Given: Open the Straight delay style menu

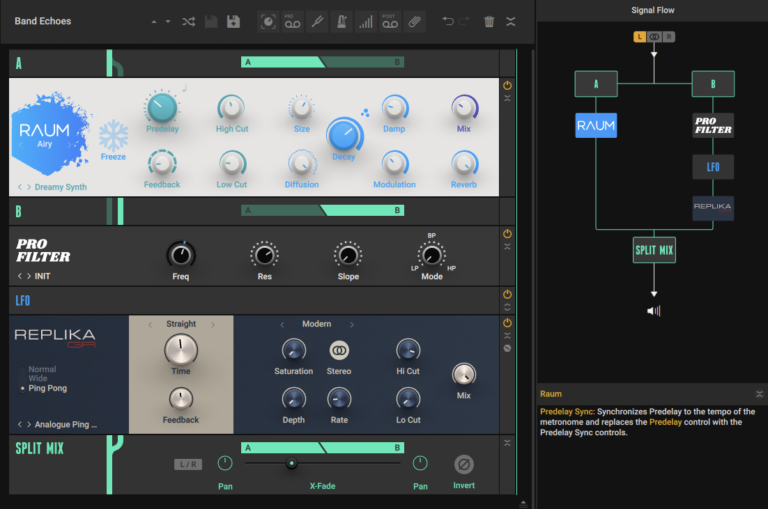Looking at the screenshot, I should click(x=181, y=324).
